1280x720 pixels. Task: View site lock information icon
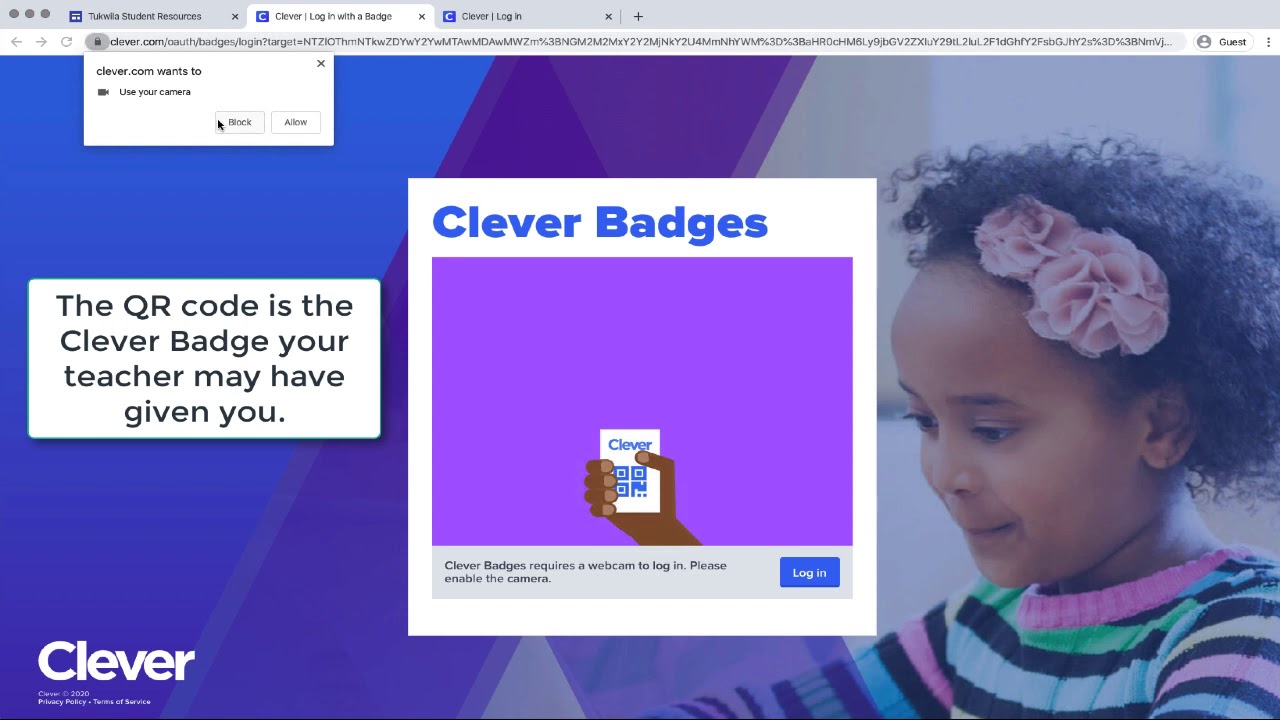(x=97, y=42)
